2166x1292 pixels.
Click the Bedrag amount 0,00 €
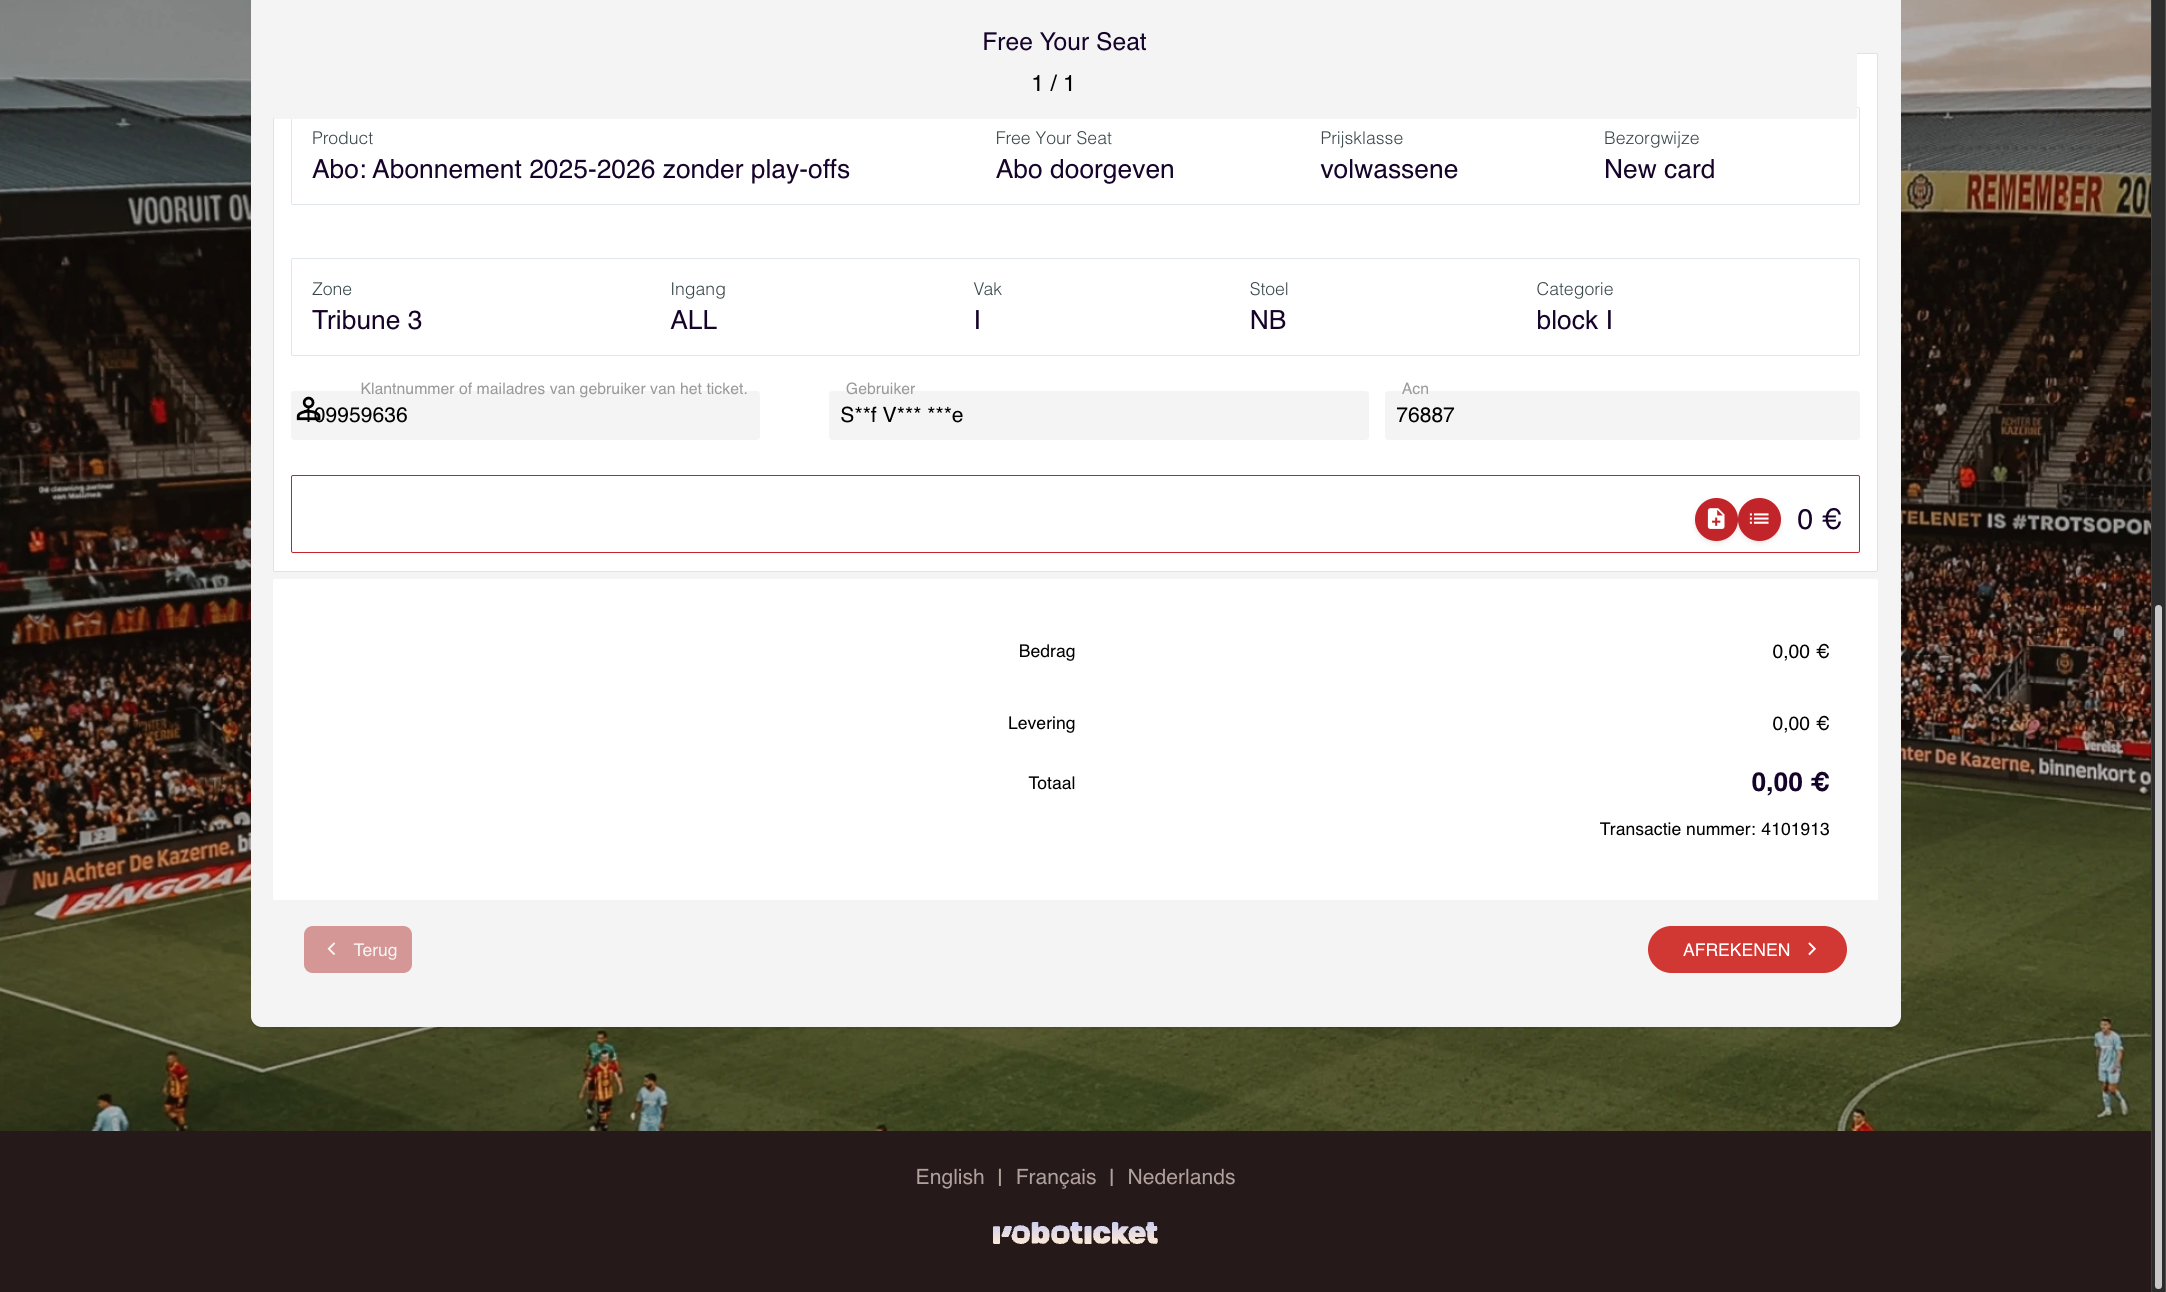click(1800, 652)
